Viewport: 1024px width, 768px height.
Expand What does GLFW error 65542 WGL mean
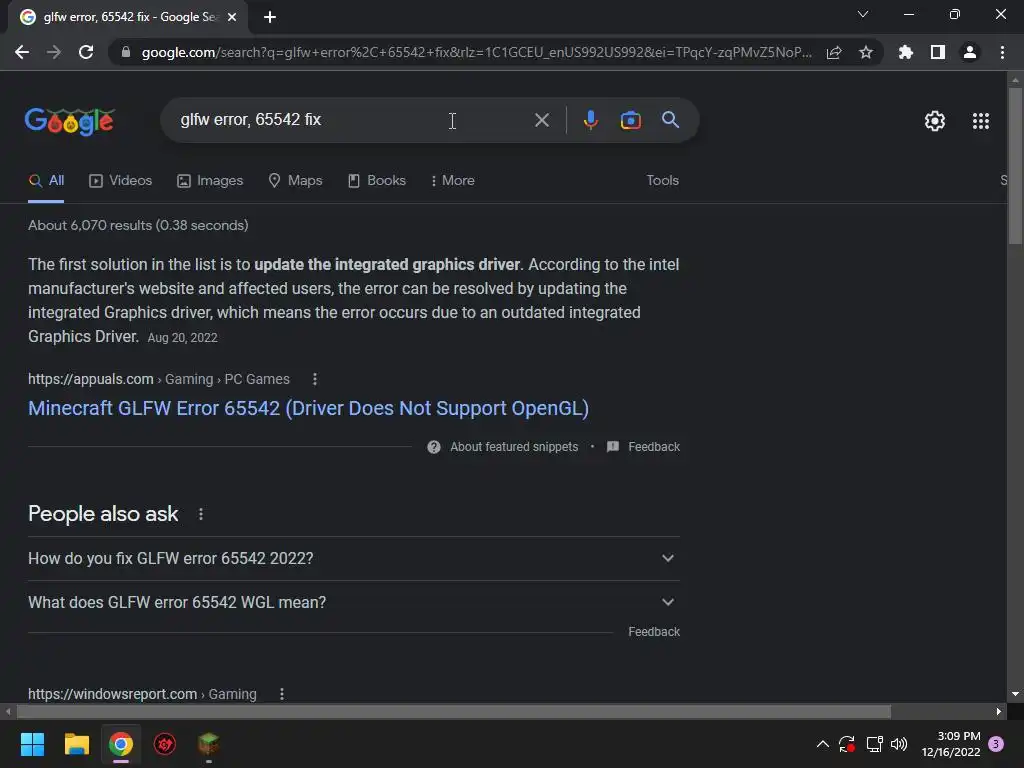tap(353, 602)
